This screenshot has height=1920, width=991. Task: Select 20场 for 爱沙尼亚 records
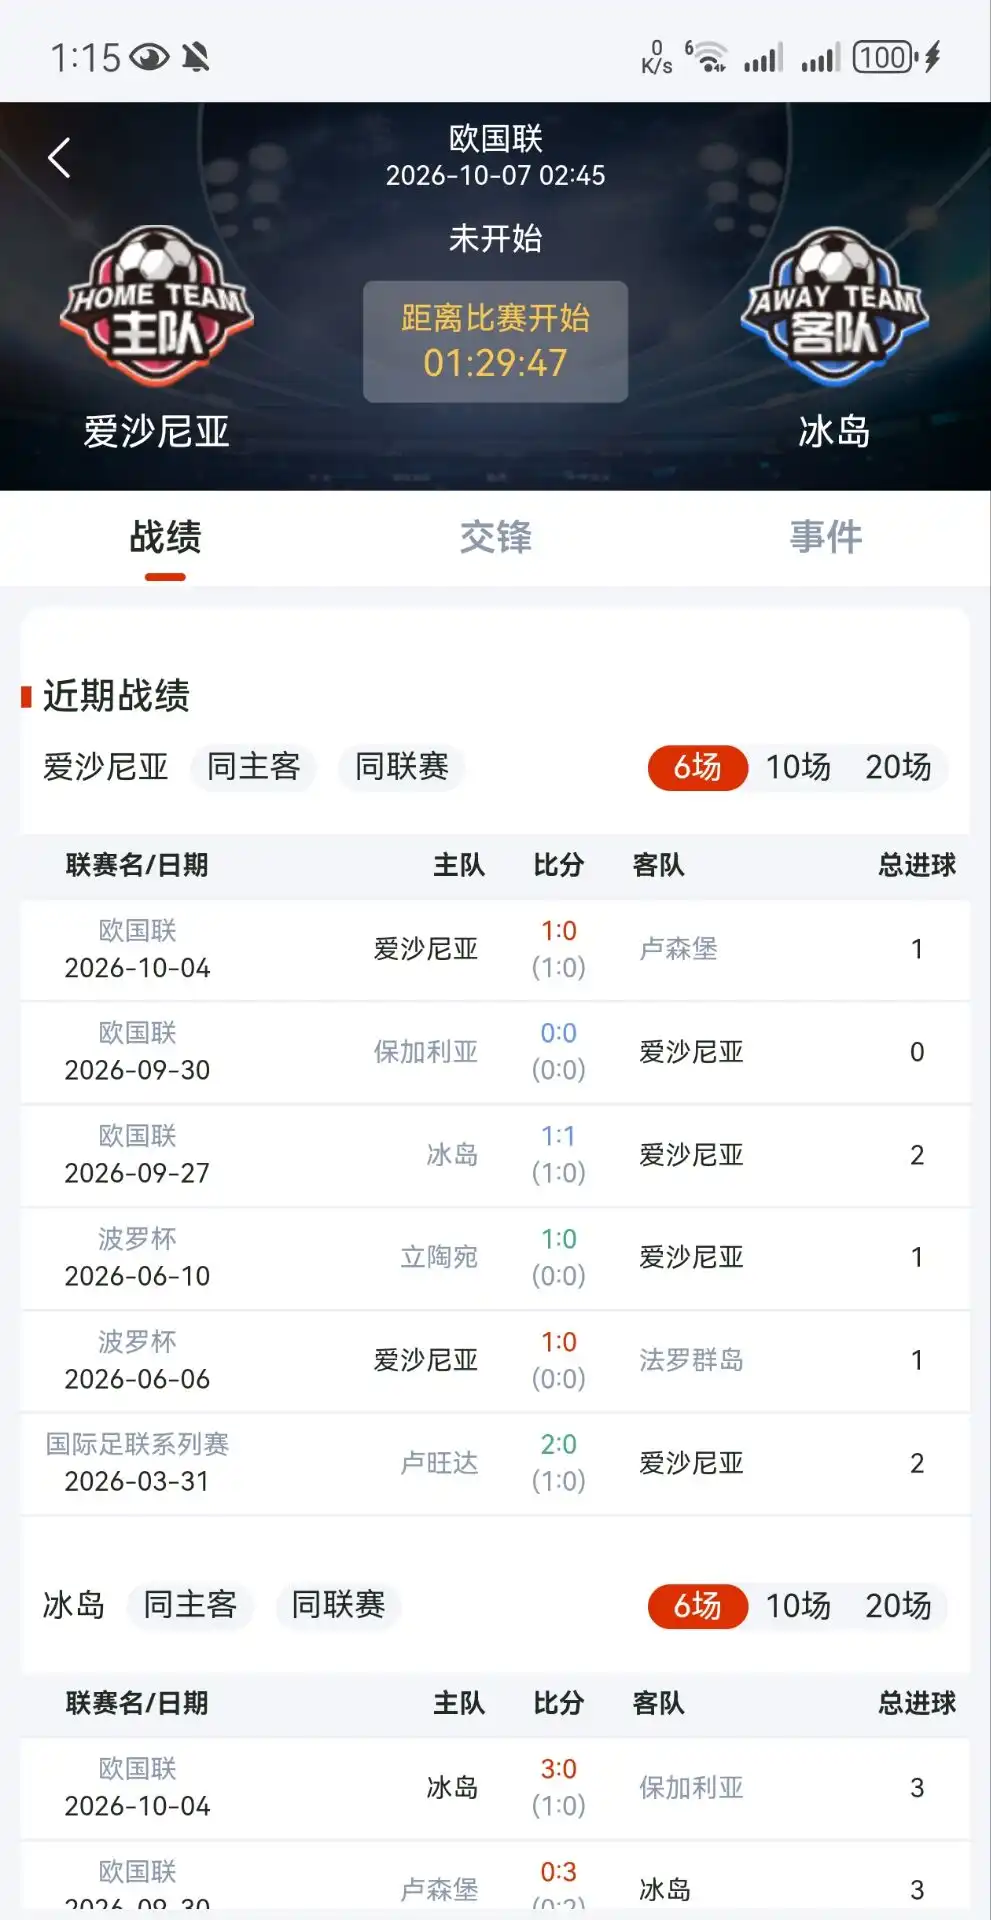coord(898,767)
